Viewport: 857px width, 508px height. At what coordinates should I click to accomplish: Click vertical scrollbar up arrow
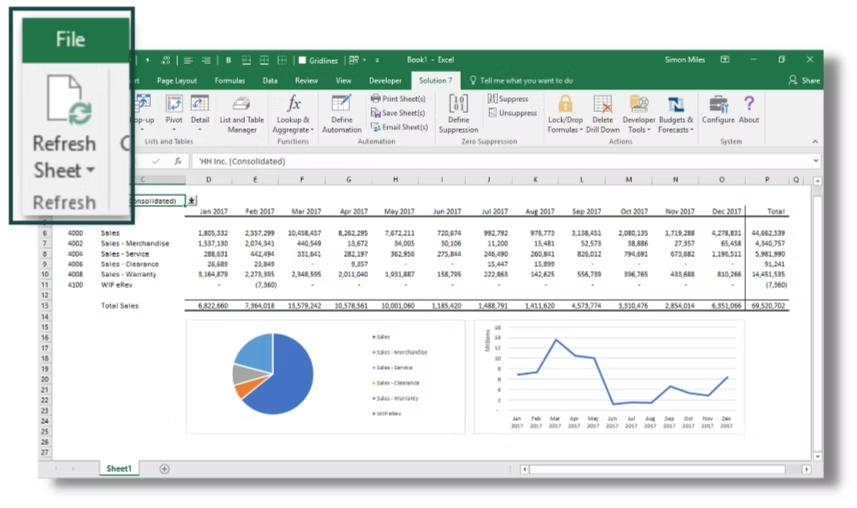click(817, 180)
